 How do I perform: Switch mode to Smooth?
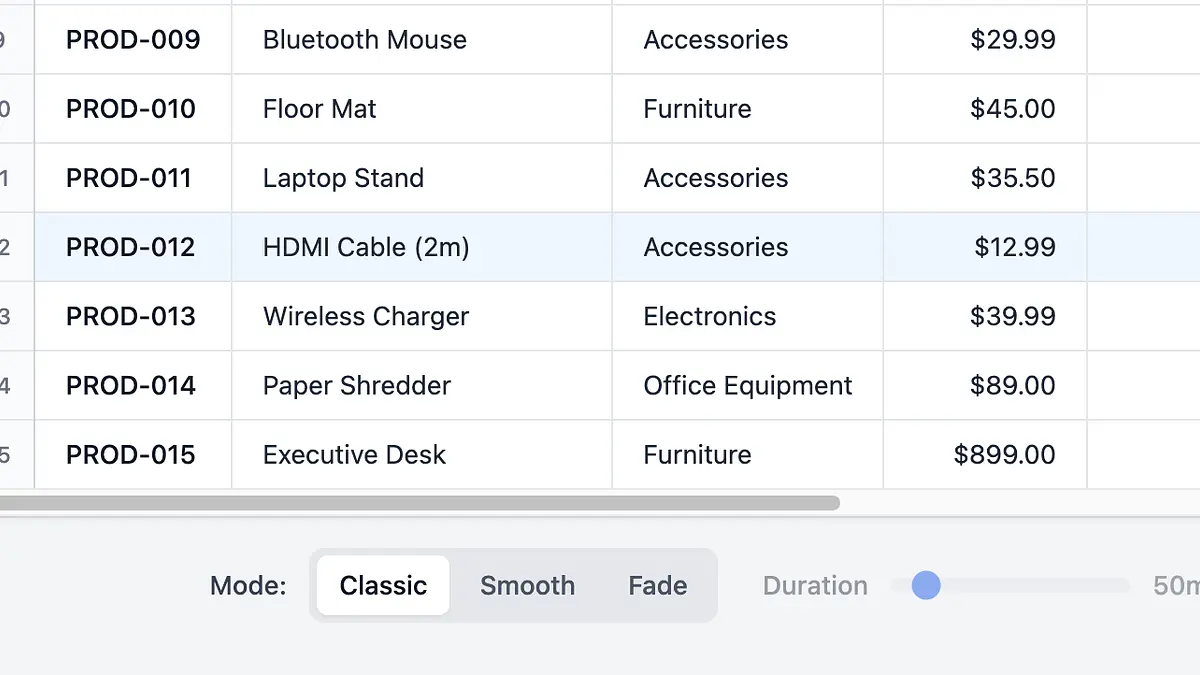click(x=527, y=586)
